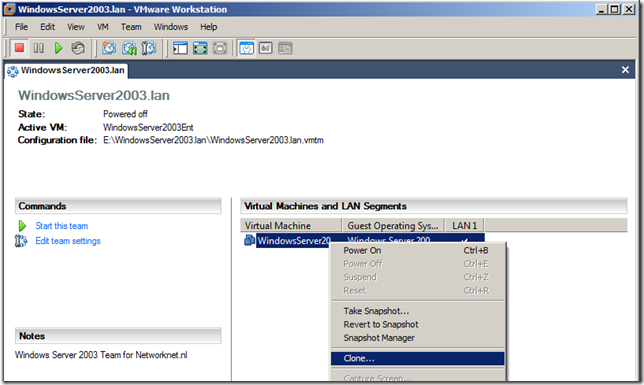Click the configuration file path text
Viewport: 644px width, 385px height.
[213, 140]
